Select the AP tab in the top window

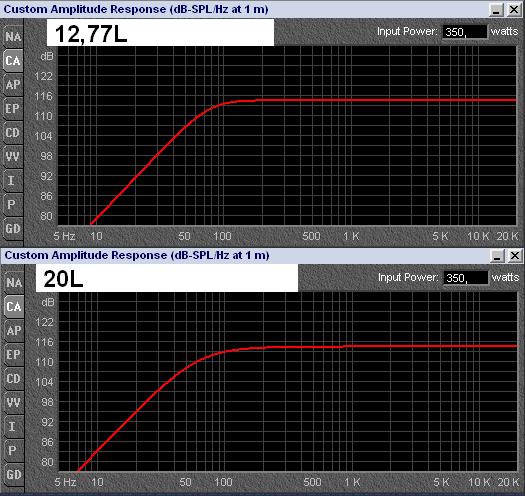click(x=13, y=84)
